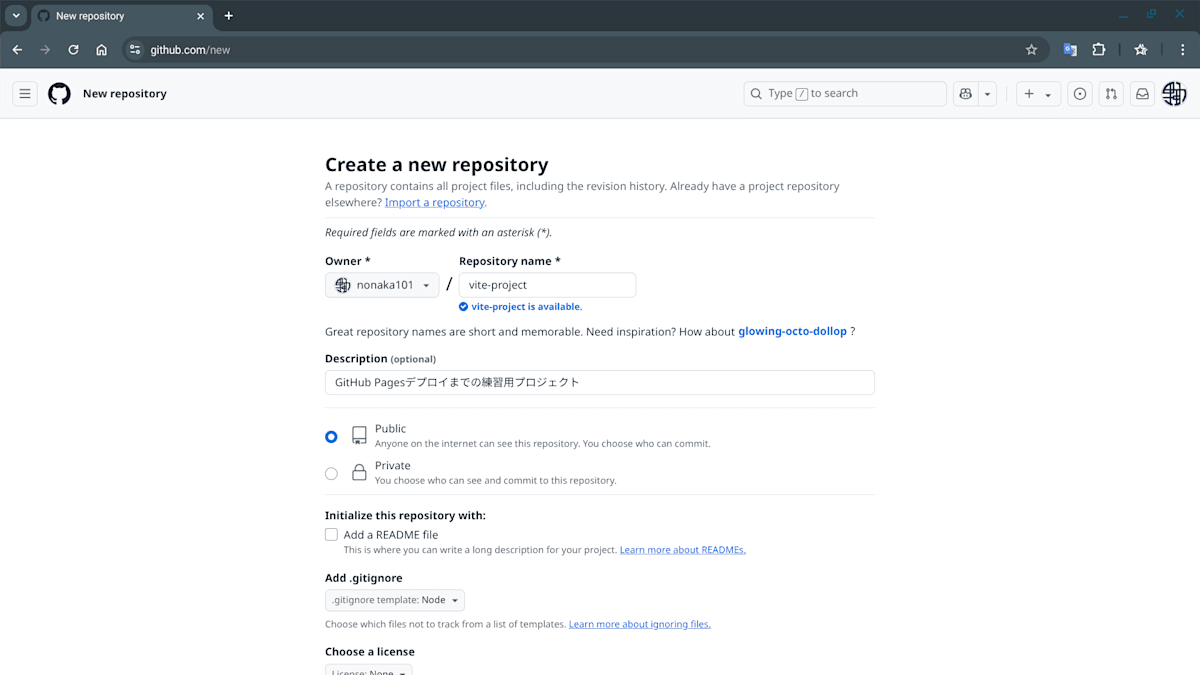The image size is (1200, 675).
Task: Click the Choose a license label
Action: tap(370, 652)
